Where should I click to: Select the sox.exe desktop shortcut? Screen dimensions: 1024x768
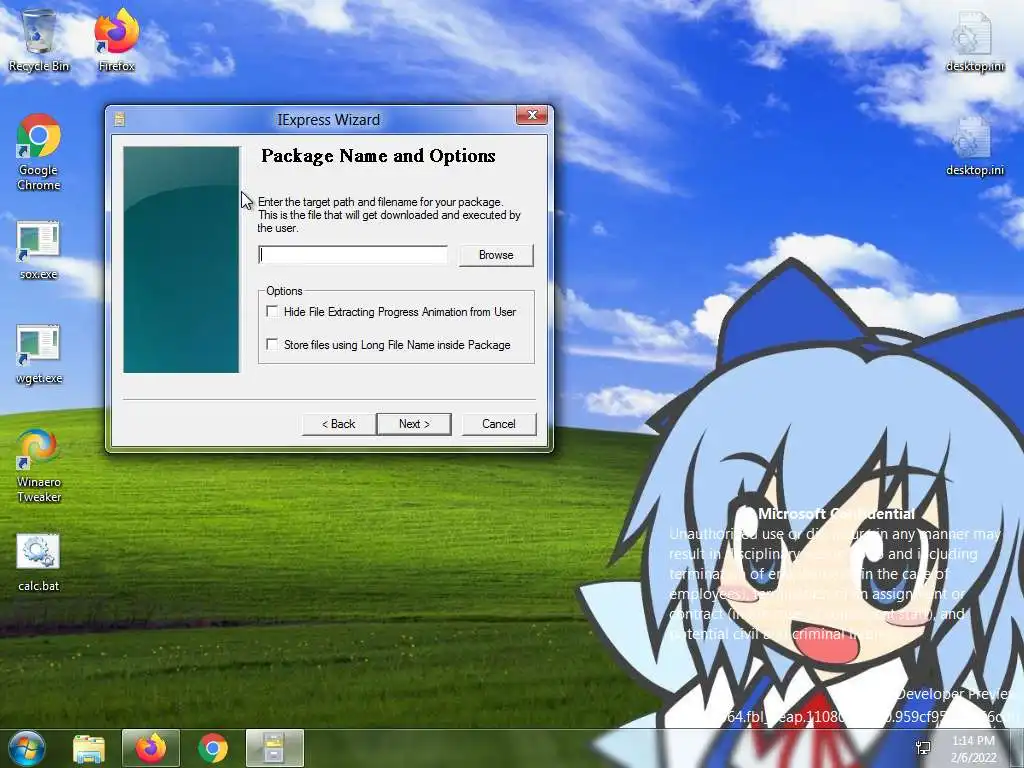point(39,250)
